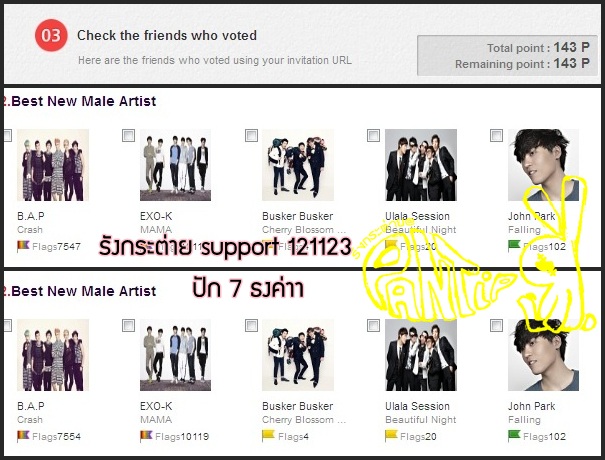This screenshot has height=460, width=605.
Task: Check the Ulala Session checkbox in second section
Action: click(x=373, y=325)
